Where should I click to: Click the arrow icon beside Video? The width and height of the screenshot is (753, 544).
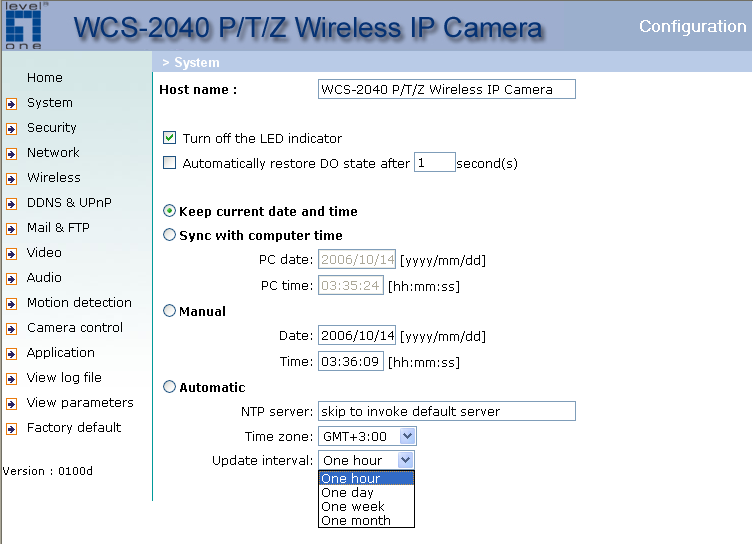(11, 254)
